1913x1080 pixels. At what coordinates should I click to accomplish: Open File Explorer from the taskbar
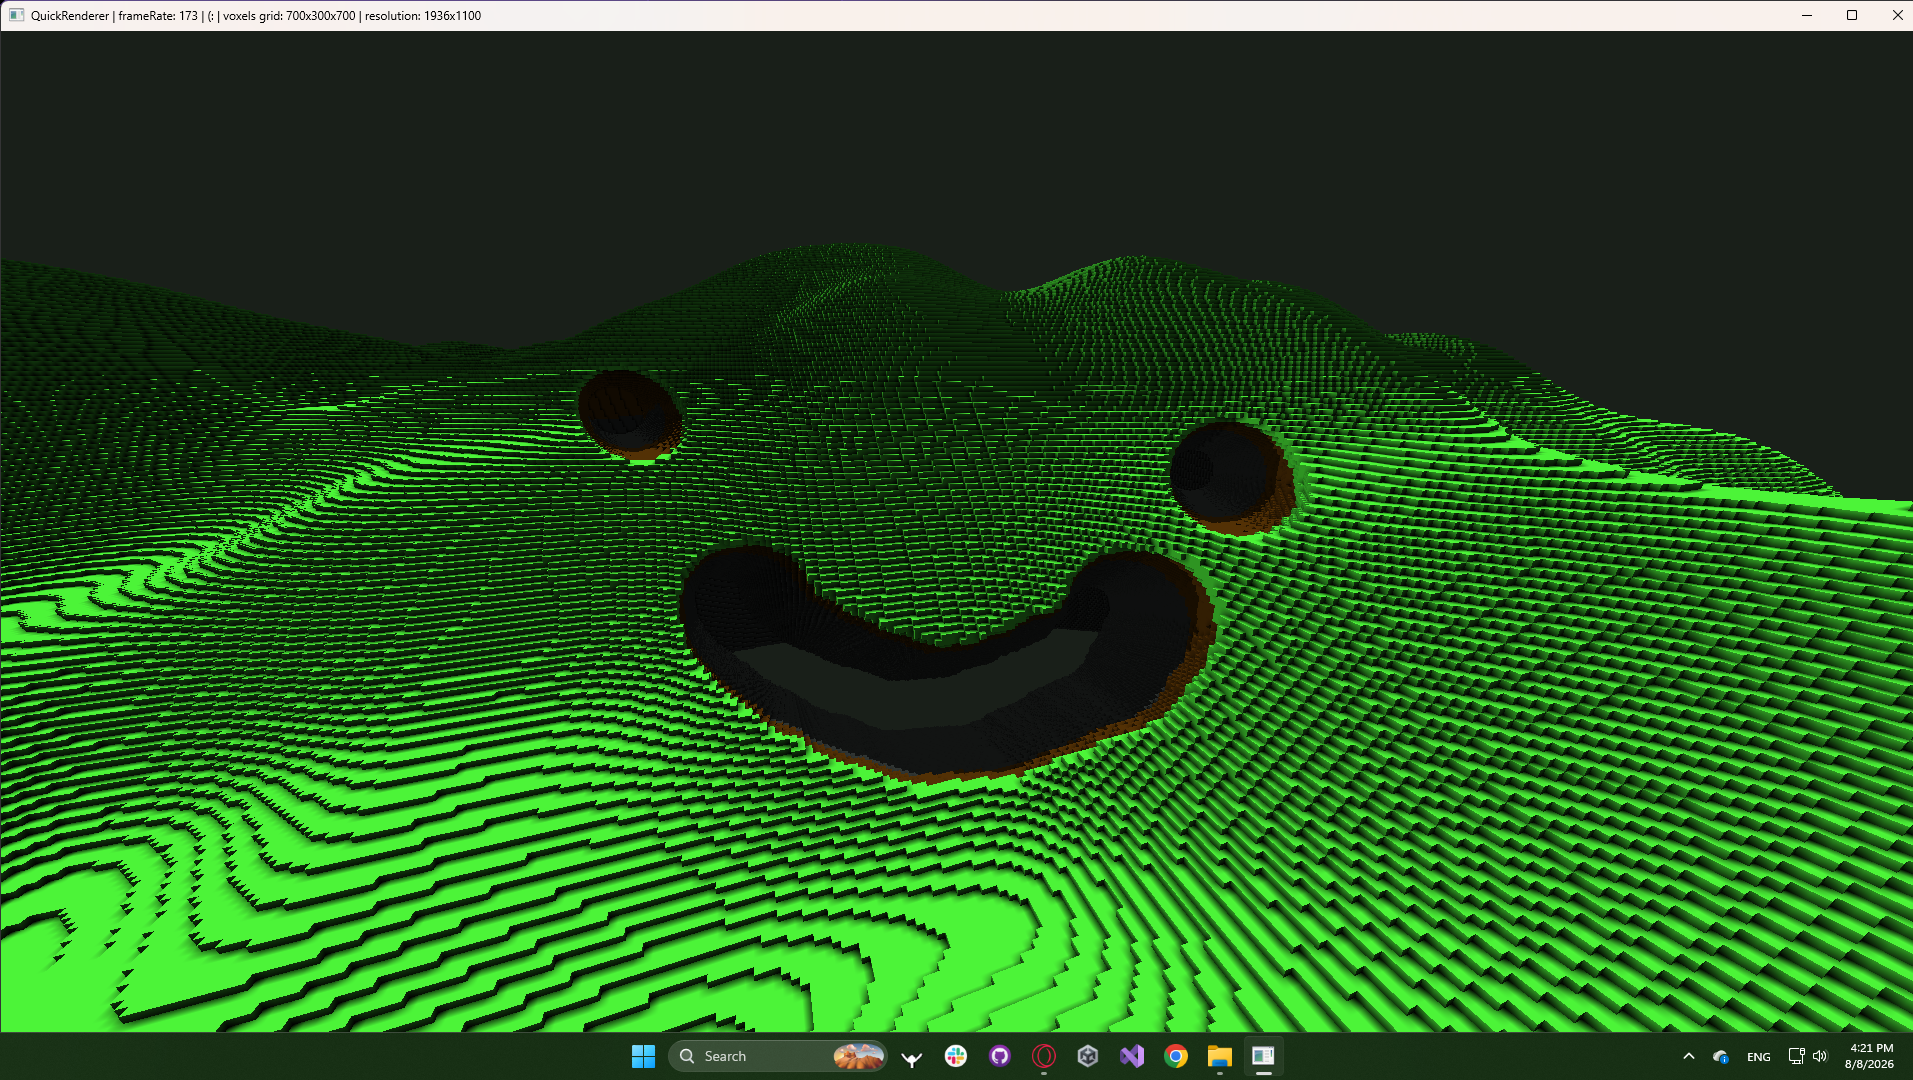1220,1056
